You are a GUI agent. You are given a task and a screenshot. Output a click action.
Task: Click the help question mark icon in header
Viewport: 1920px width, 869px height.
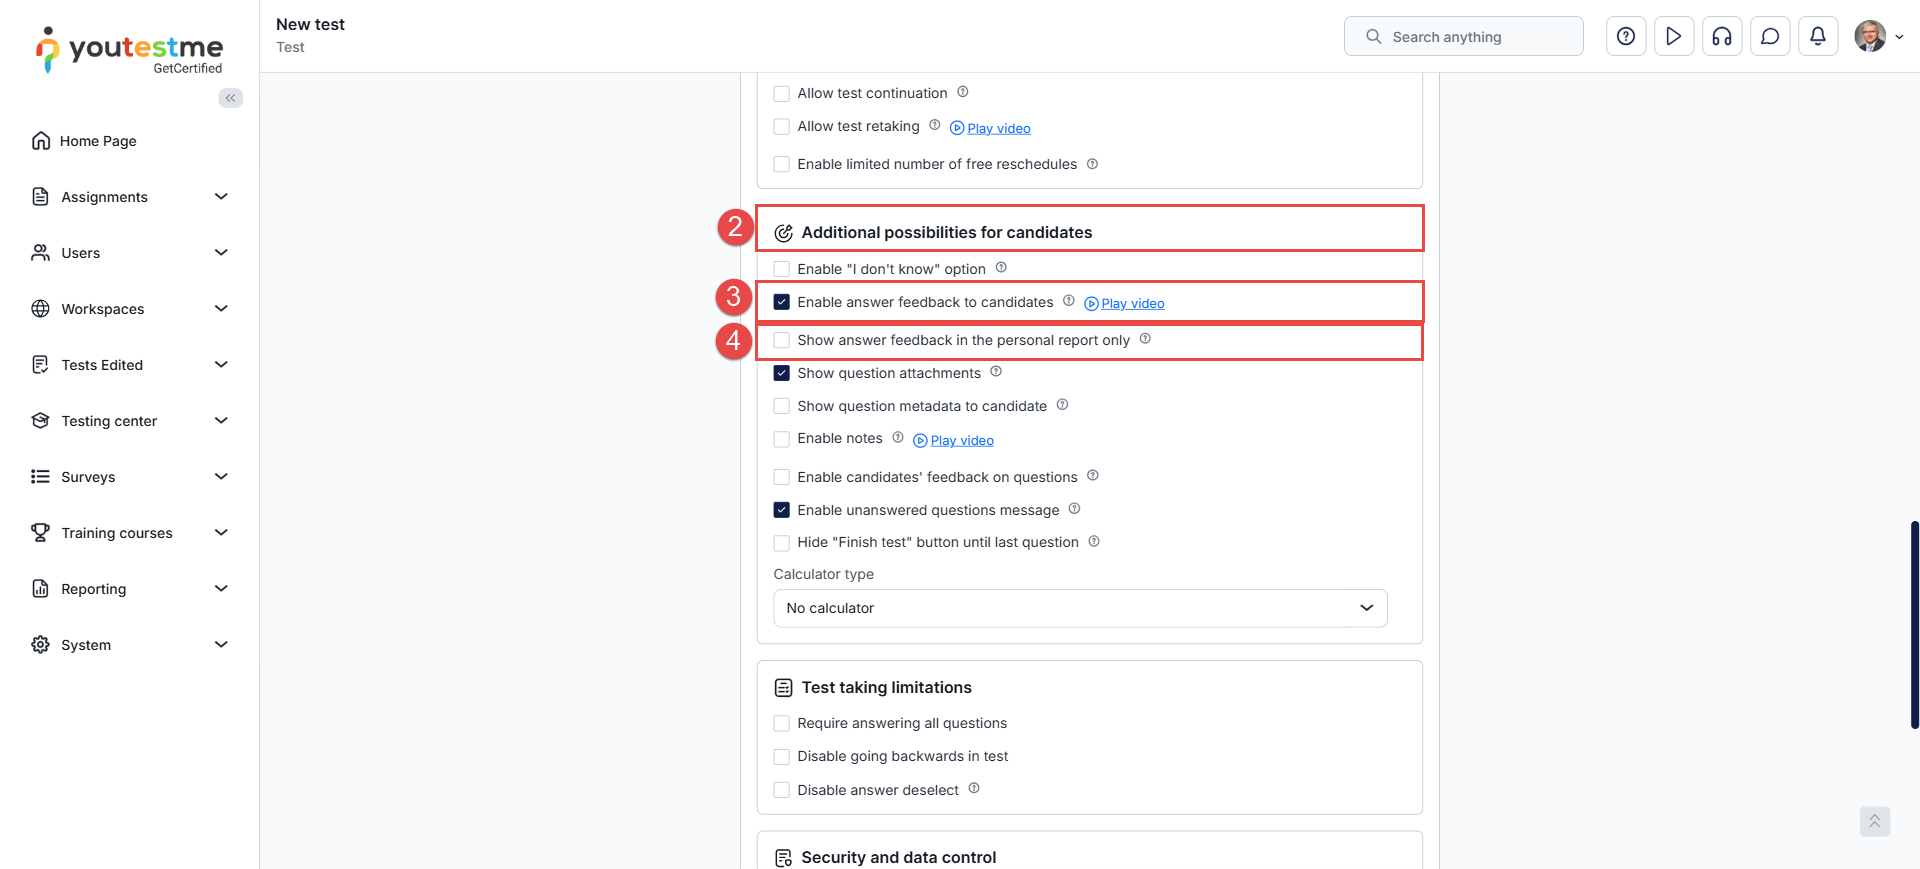pos(1626,37)
